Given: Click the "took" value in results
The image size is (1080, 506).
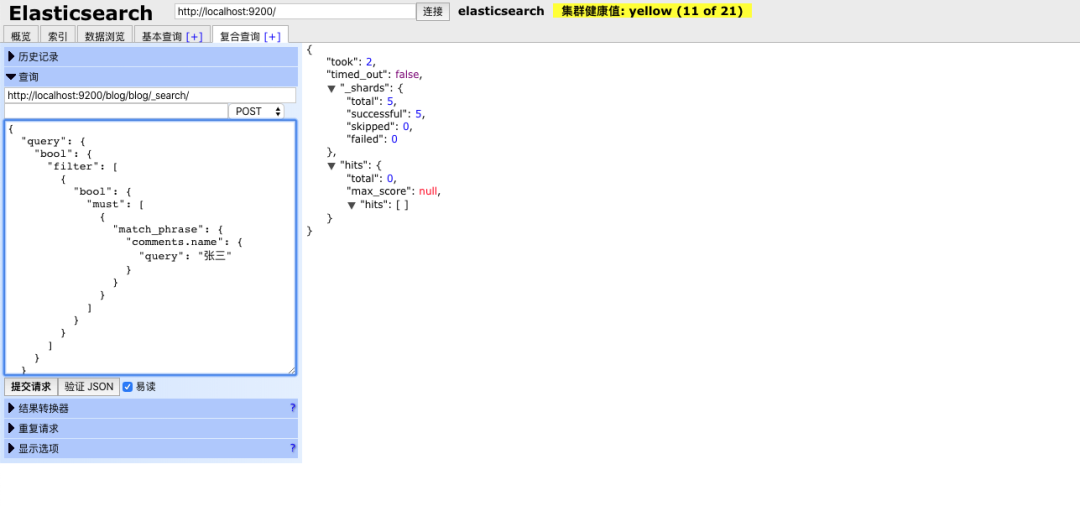Looking at the screenshot, I should point(369,62).
